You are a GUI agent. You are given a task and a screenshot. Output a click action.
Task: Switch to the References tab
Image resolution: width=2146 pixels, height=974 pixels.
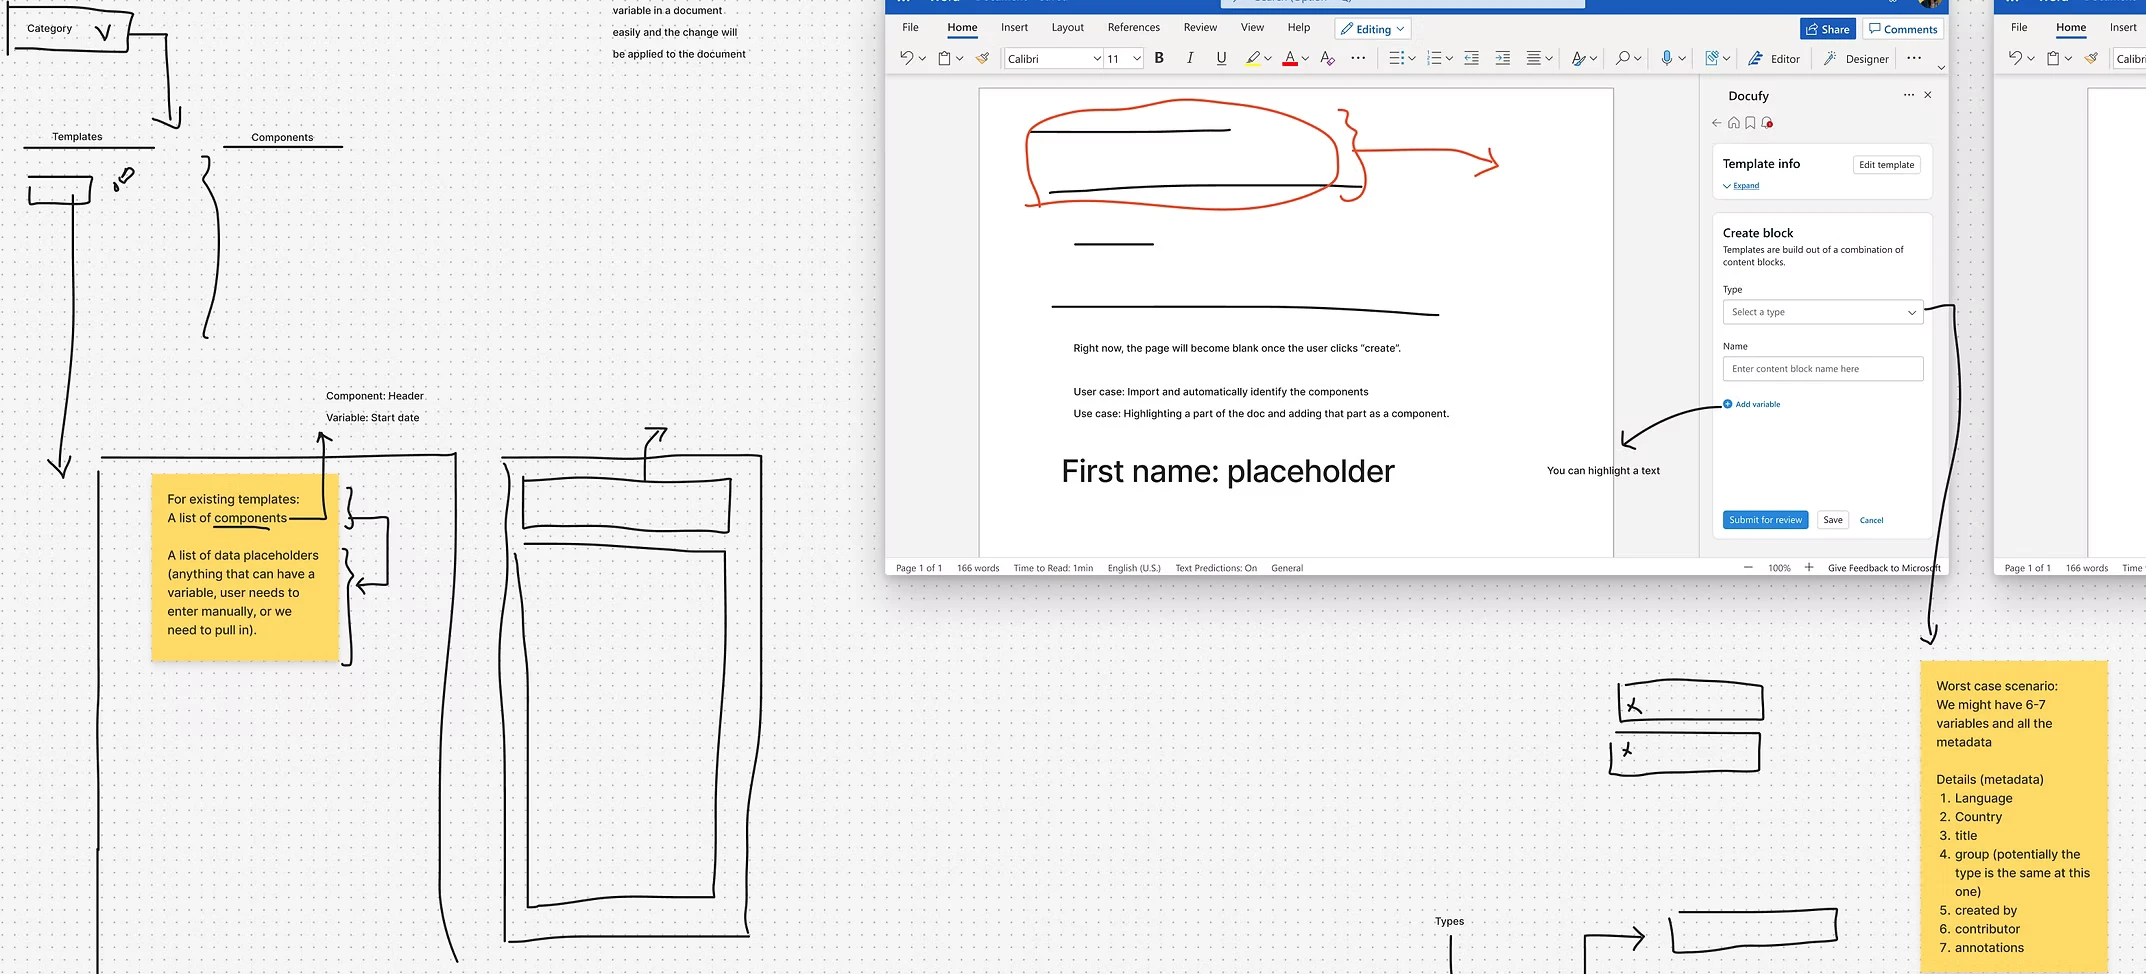[1133, 27]
